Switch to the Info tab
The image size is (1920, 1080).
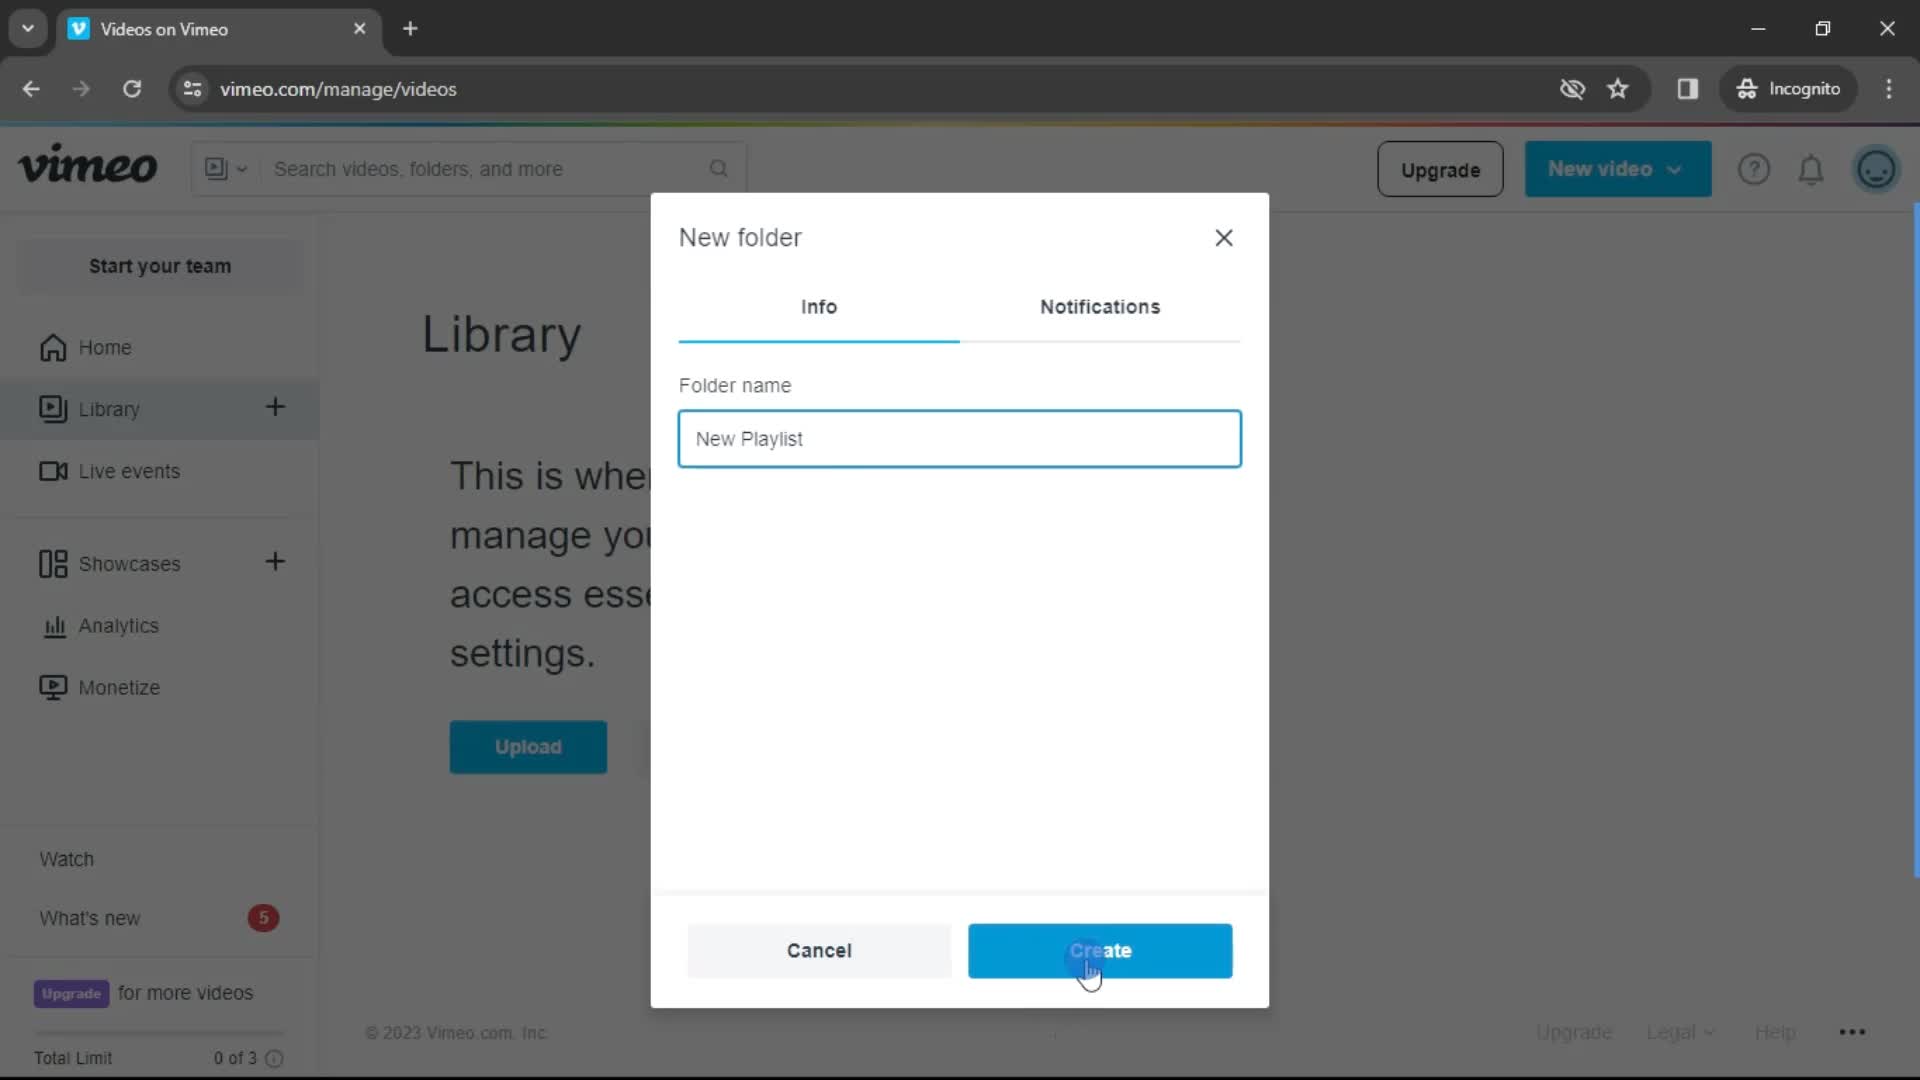820,306
